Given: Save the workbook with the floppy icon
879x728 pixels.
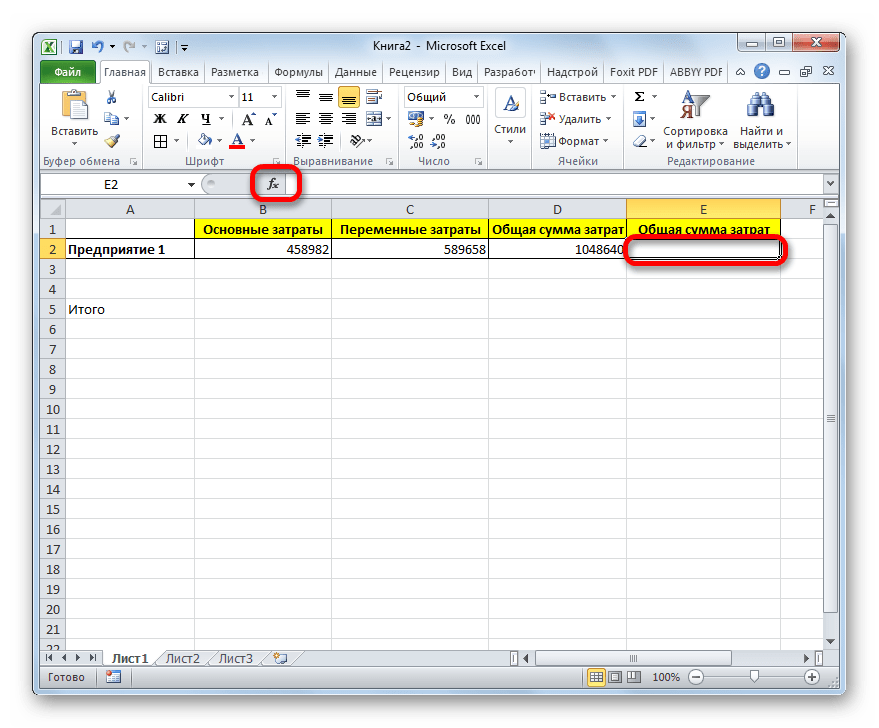Looking at the screenshot, I should pyautogui.click(x=75, y=46).
